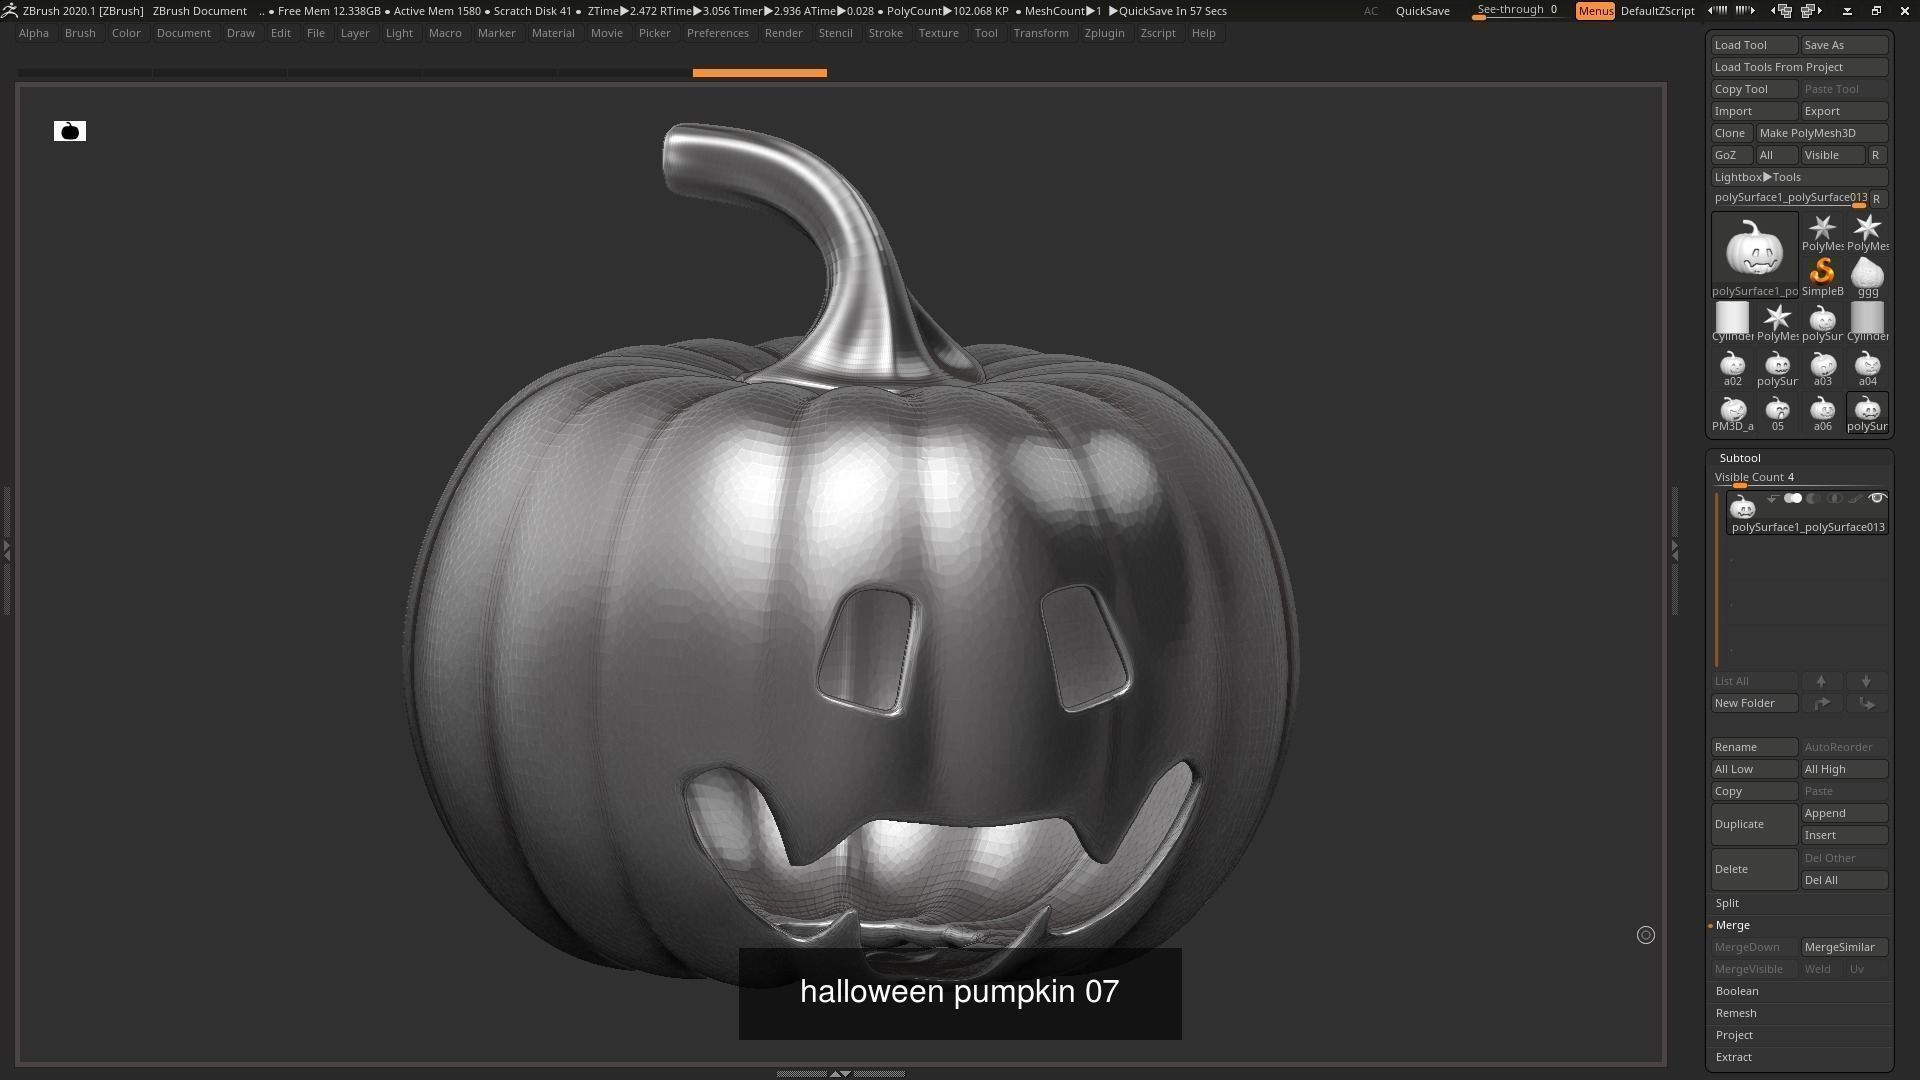Click the camera thumbnail icon in viewport
The width and height of the screenshot is (1920, 1080).
coord(70,131)
